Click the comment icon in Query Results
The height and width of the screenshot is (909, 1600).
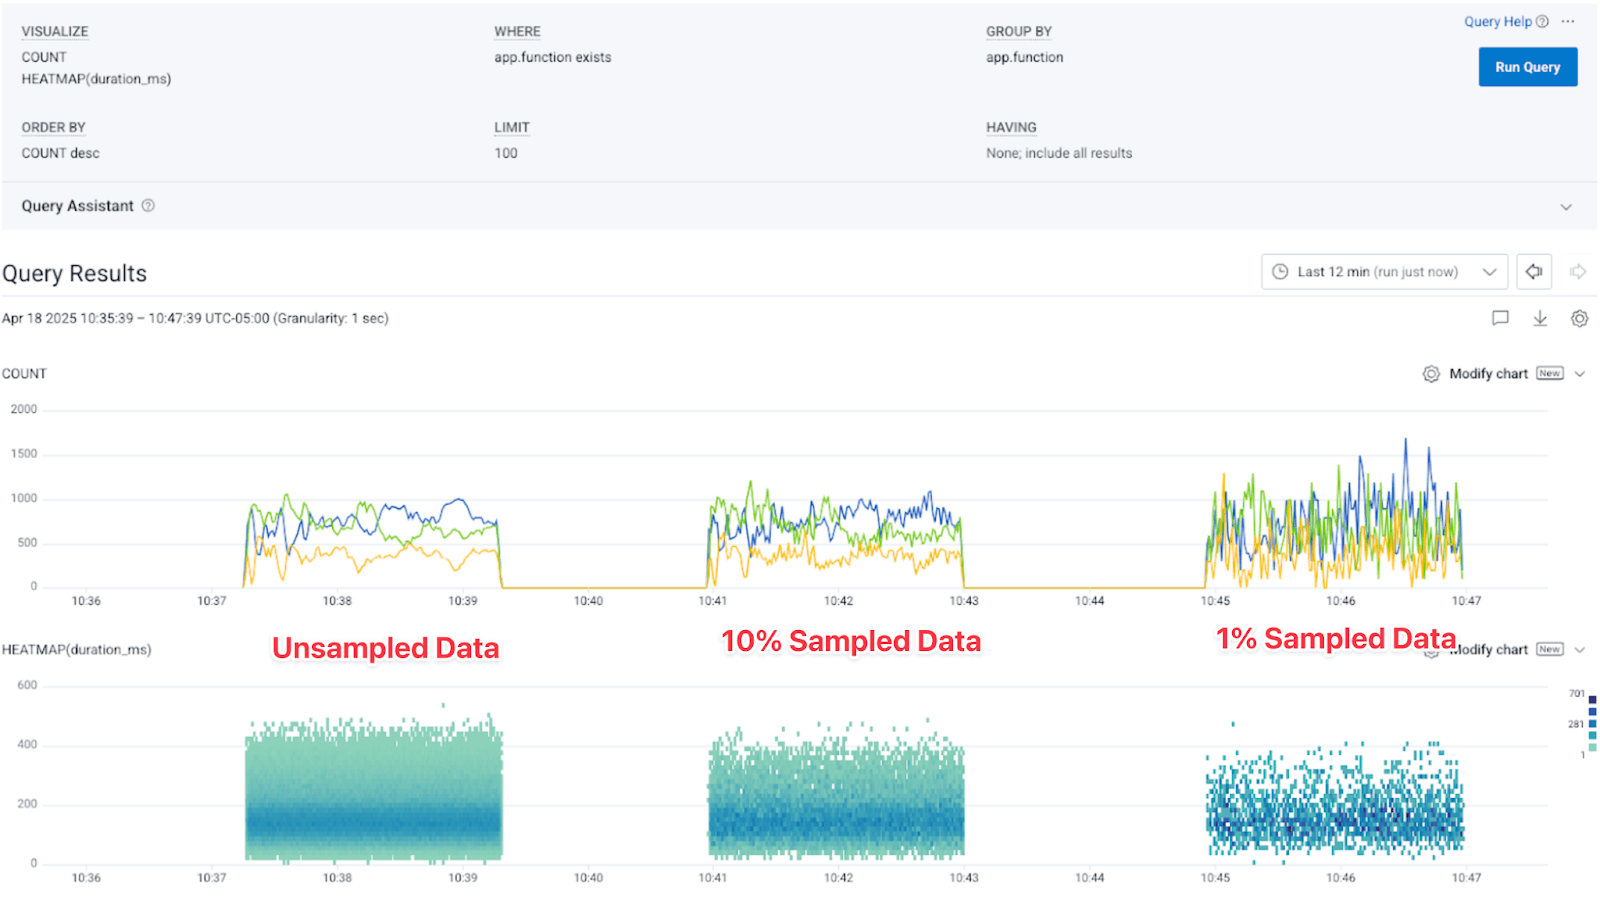pyautogui.click(x=1500, y=318)
